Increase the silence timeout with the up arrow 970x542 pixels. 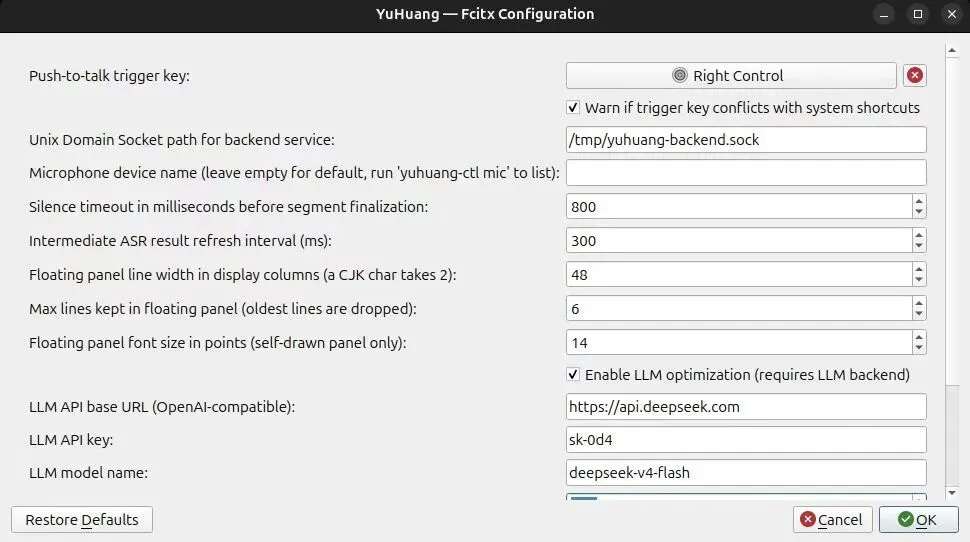[x=919, y=200]
